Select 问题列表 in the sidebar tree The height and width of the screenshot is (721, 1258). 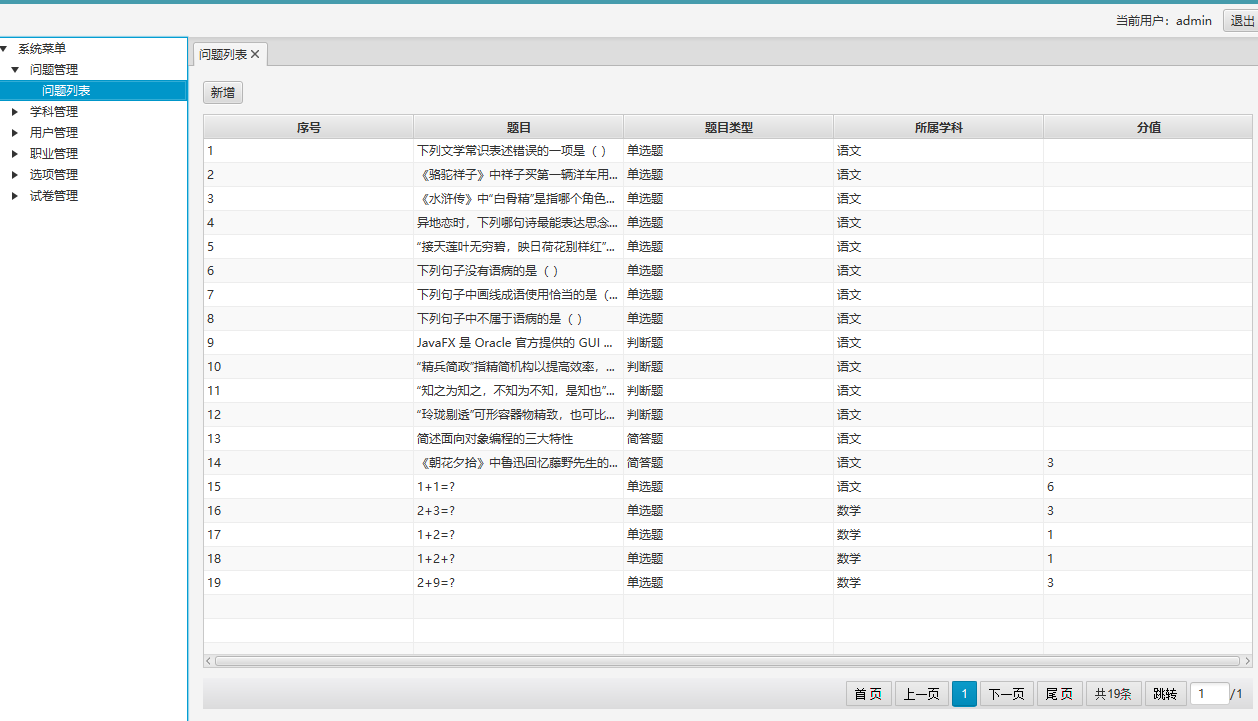(66, 91)
